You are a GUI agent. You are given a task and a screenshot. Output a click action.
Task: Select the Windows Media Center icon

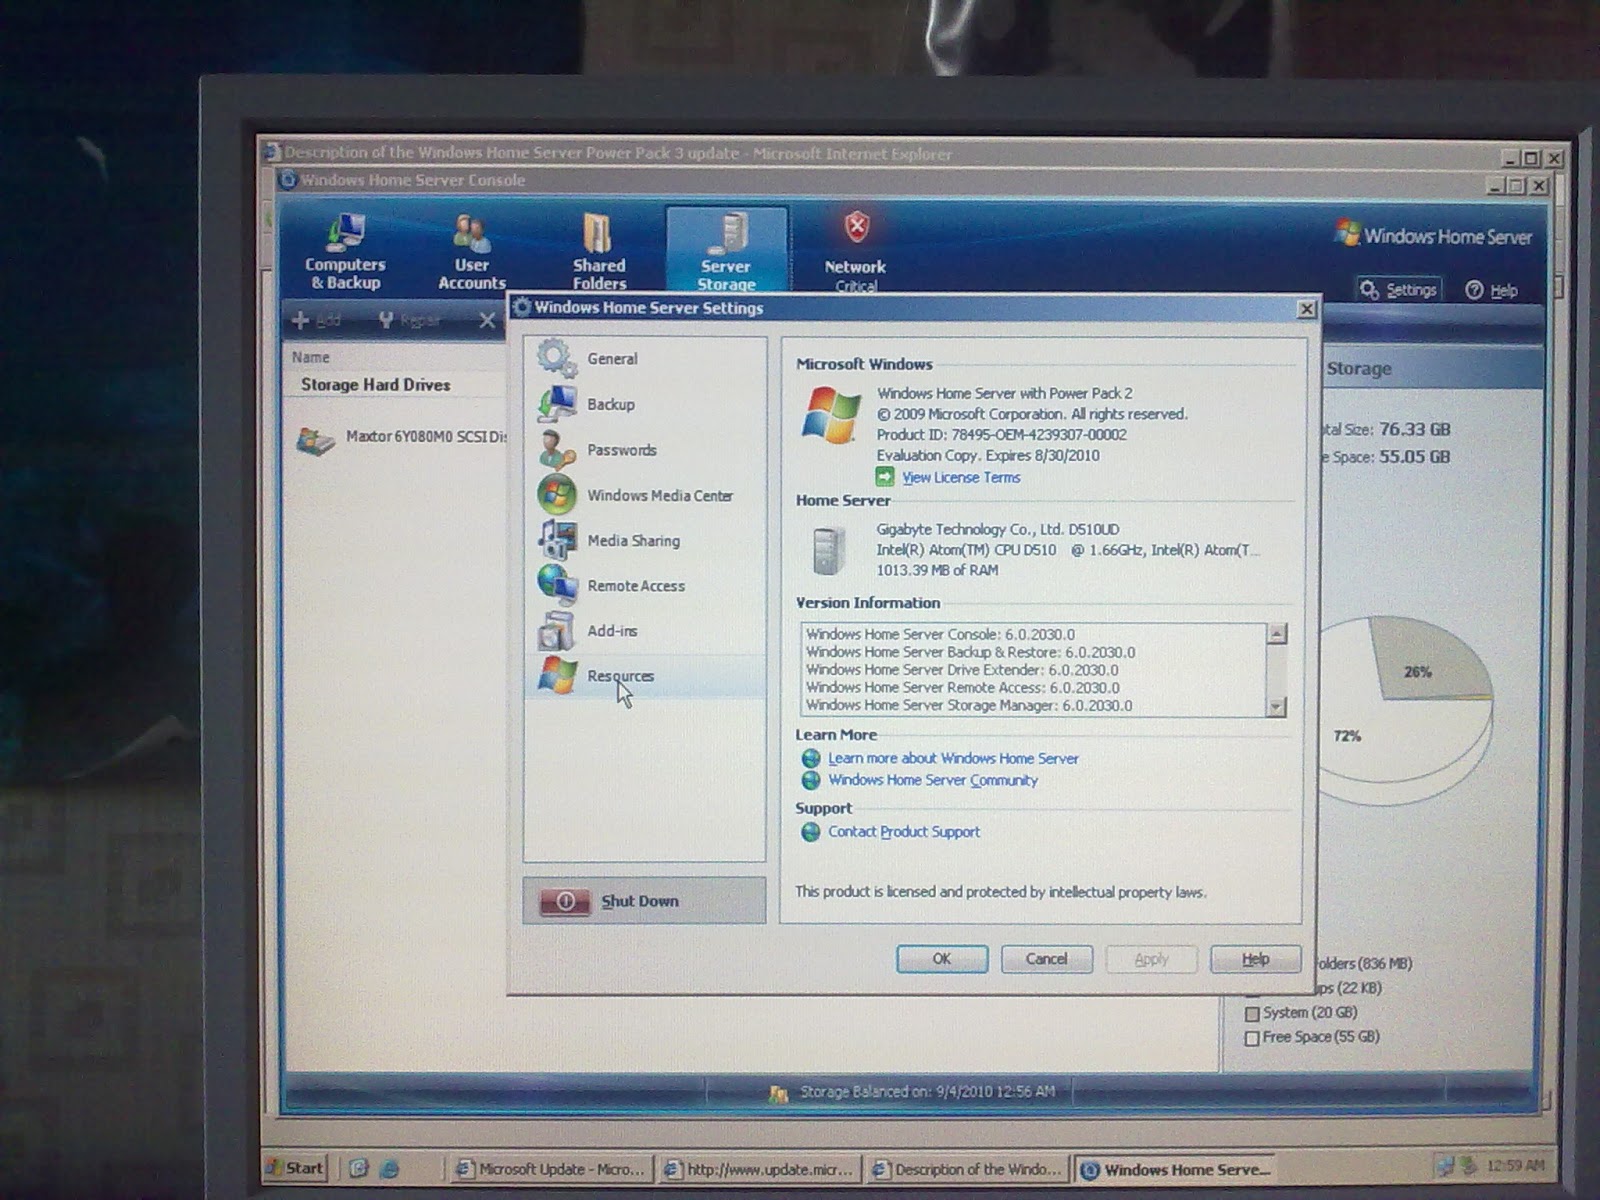557,495
